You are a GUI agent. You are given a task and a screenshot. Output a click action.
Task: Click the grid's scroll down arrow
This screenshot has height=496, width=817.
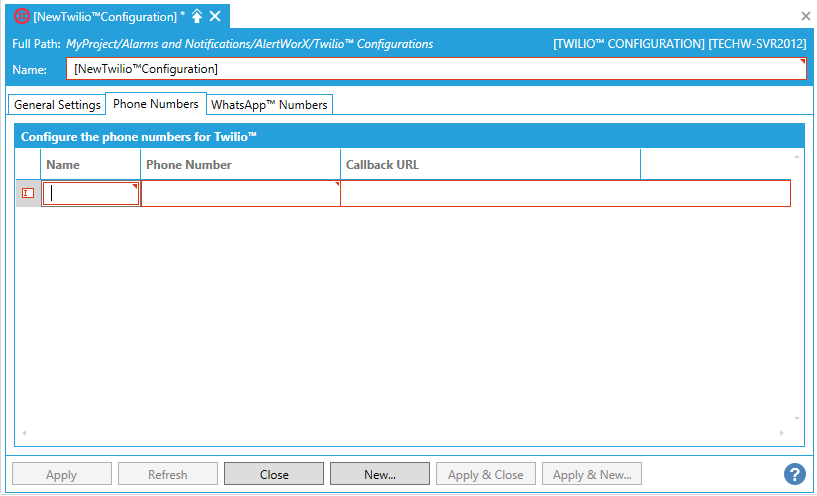[x=797, y=419]
